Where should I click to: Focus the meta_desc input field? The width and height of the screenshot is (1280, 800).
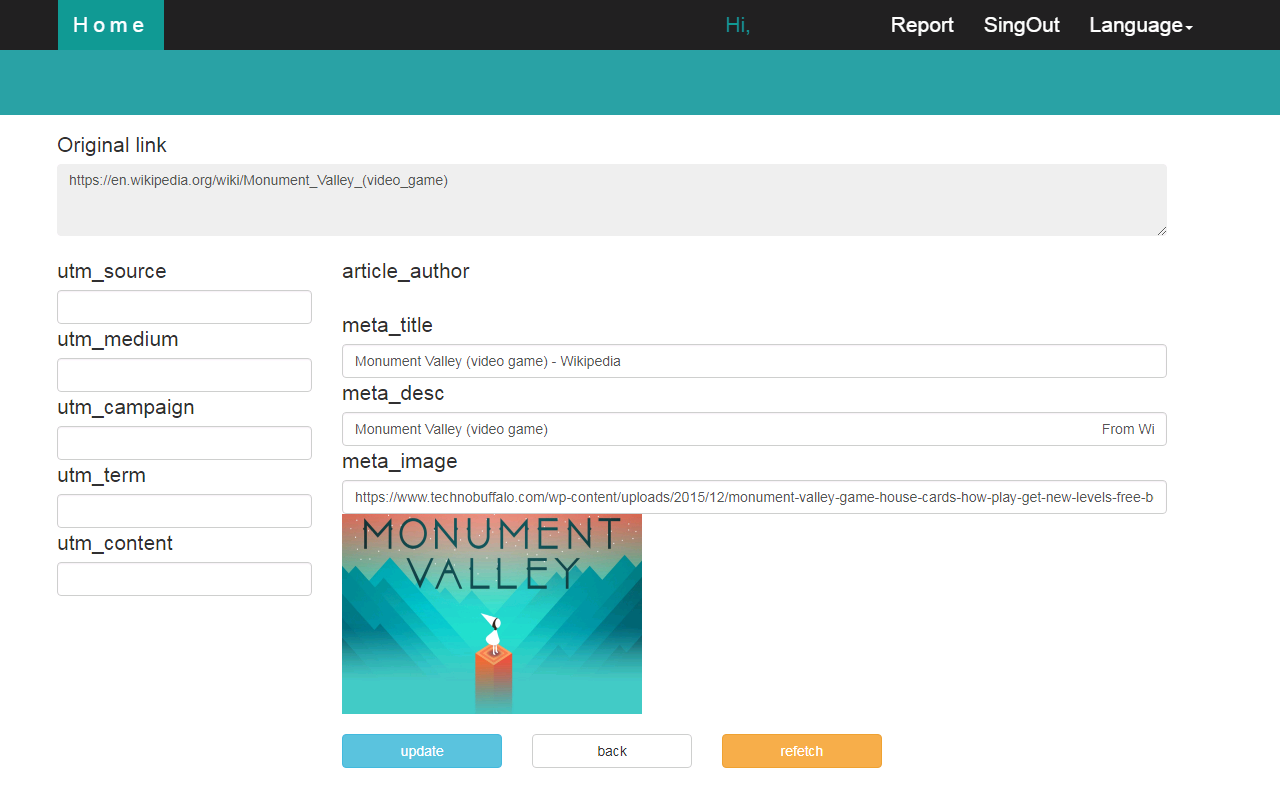coord(753,429)
